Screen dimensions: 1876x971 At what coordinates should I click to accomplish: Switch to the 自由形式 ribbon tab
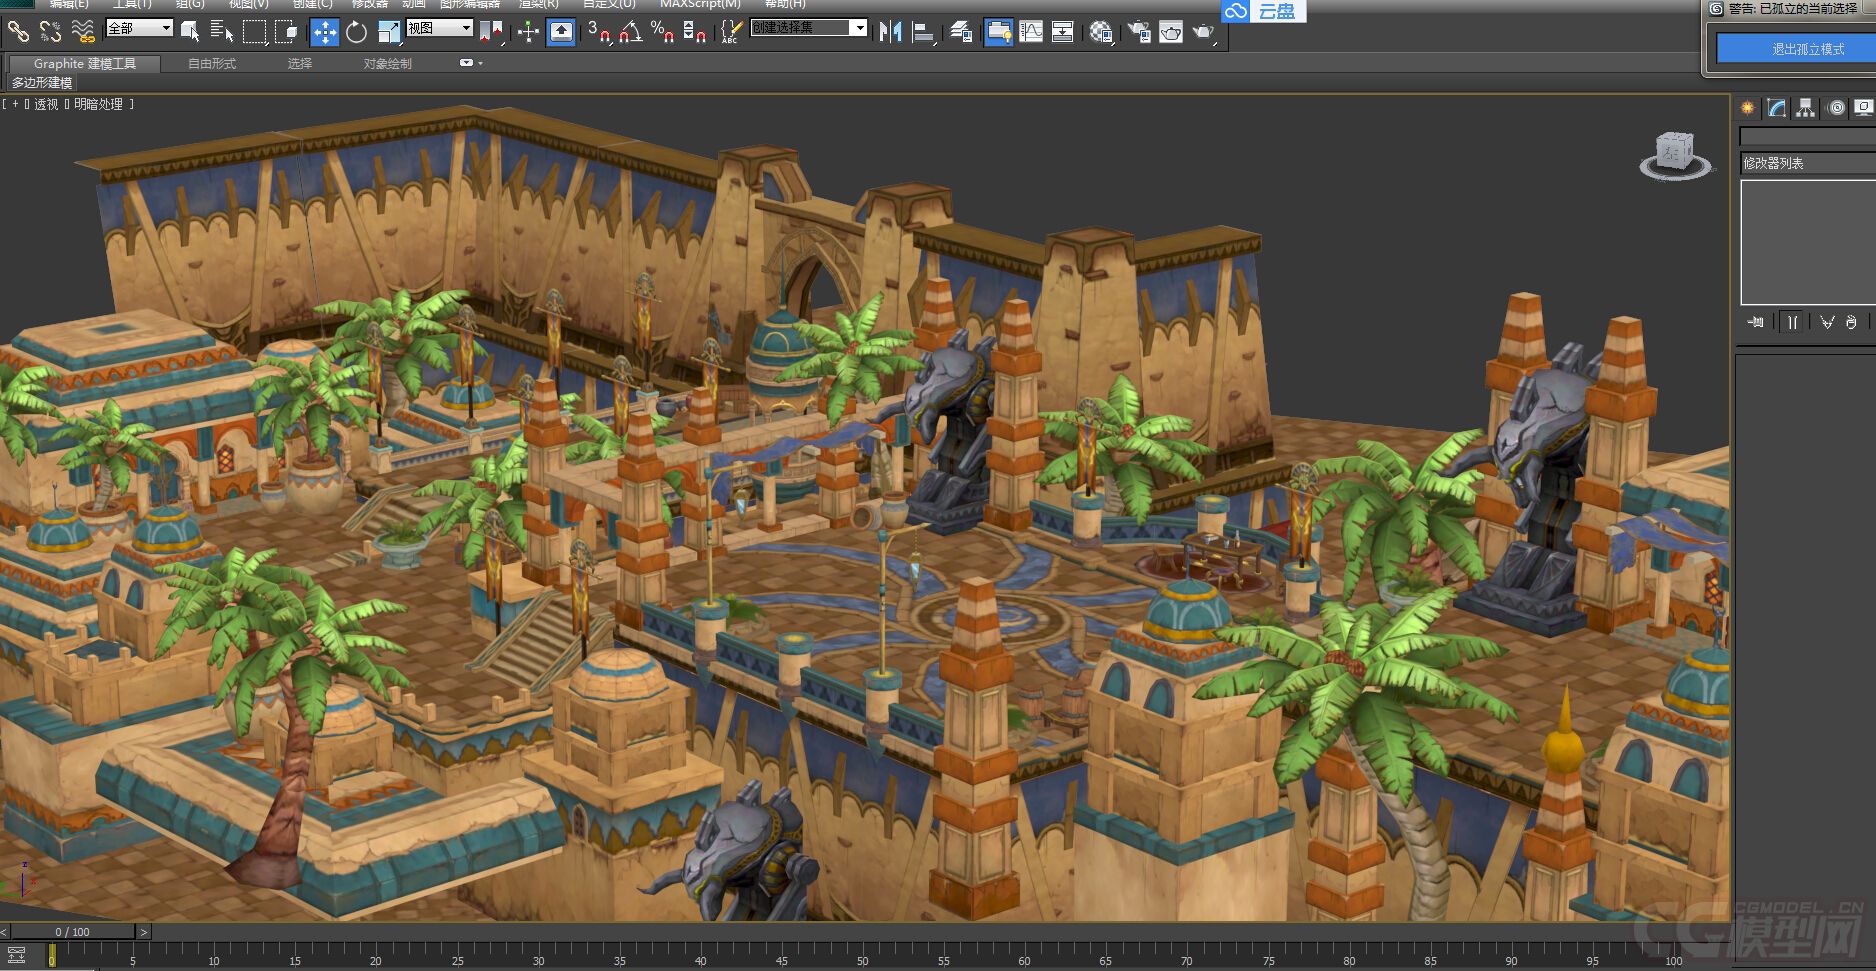point(212,63)
